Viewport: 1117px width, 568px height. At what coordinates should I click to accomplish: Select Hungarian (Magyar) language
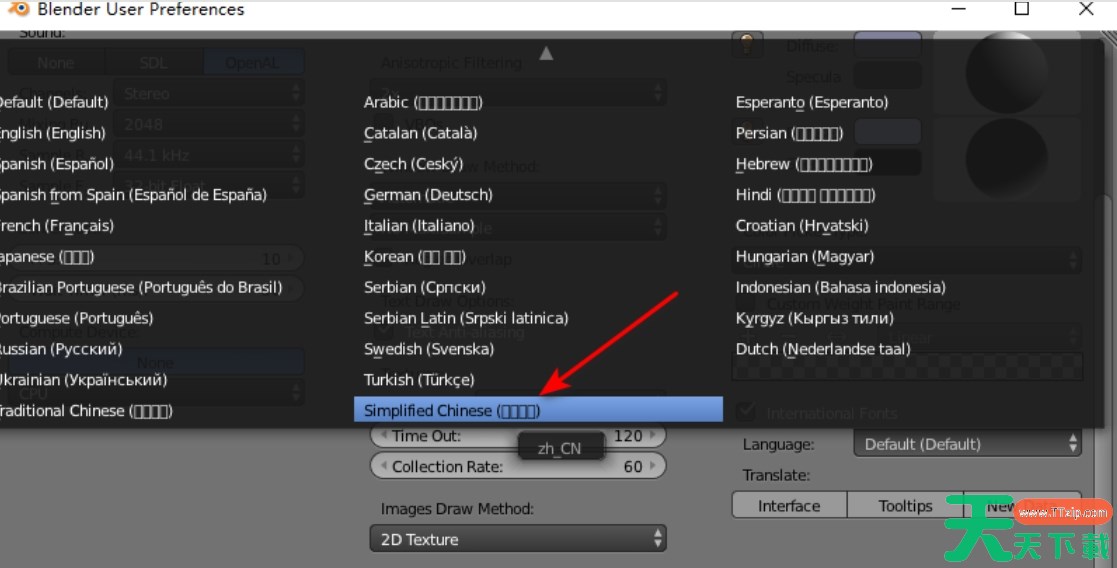pyautogui.click(x=804, y=257)
